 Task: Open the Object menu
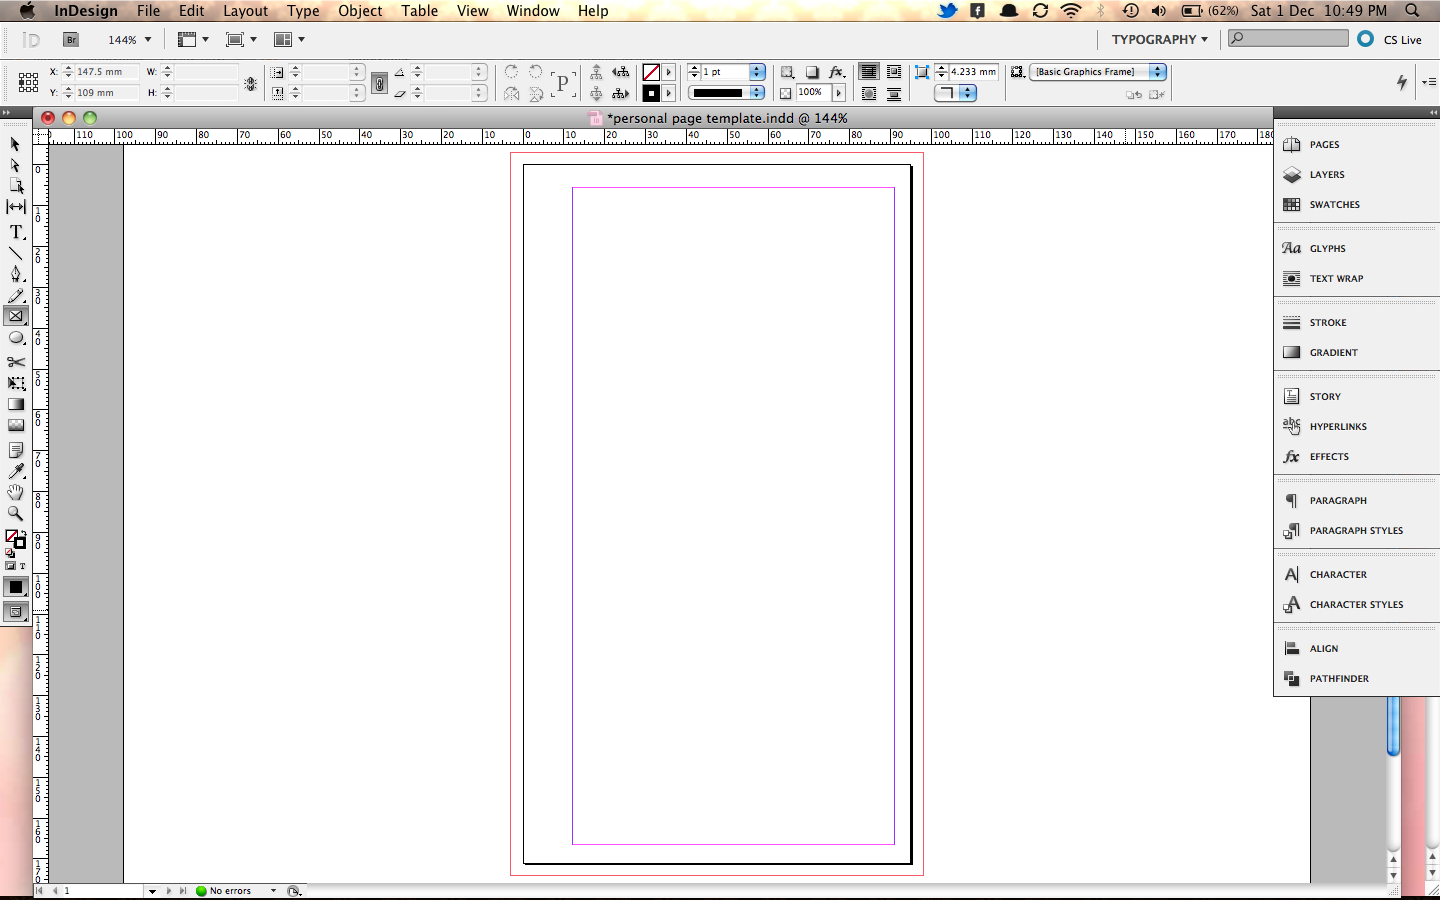(x=359, y=11)
